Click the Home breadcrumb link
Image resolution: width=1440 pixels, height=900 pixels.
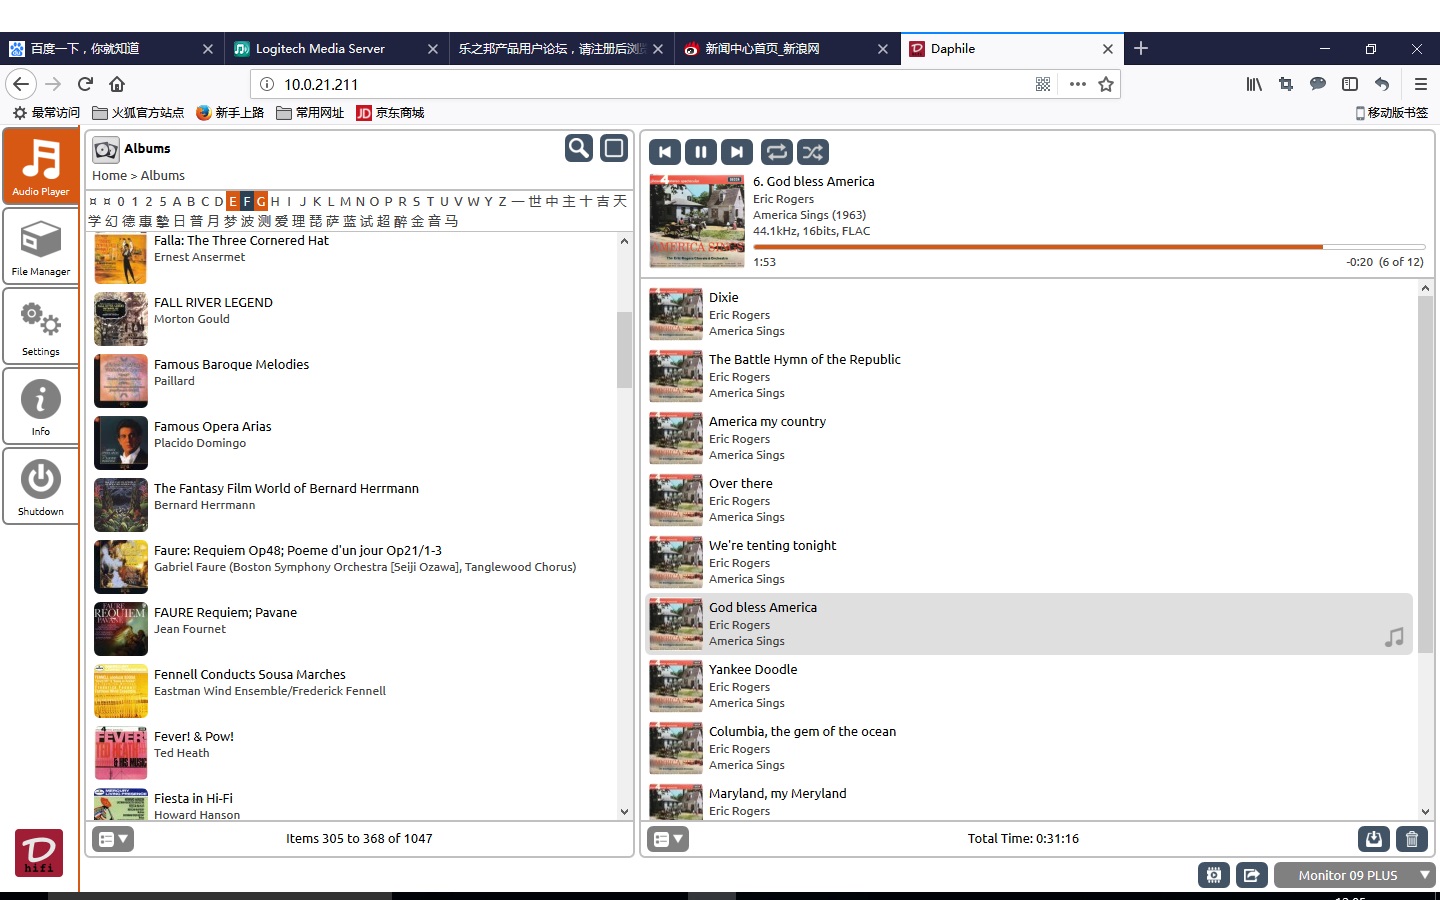pos(109,175)
